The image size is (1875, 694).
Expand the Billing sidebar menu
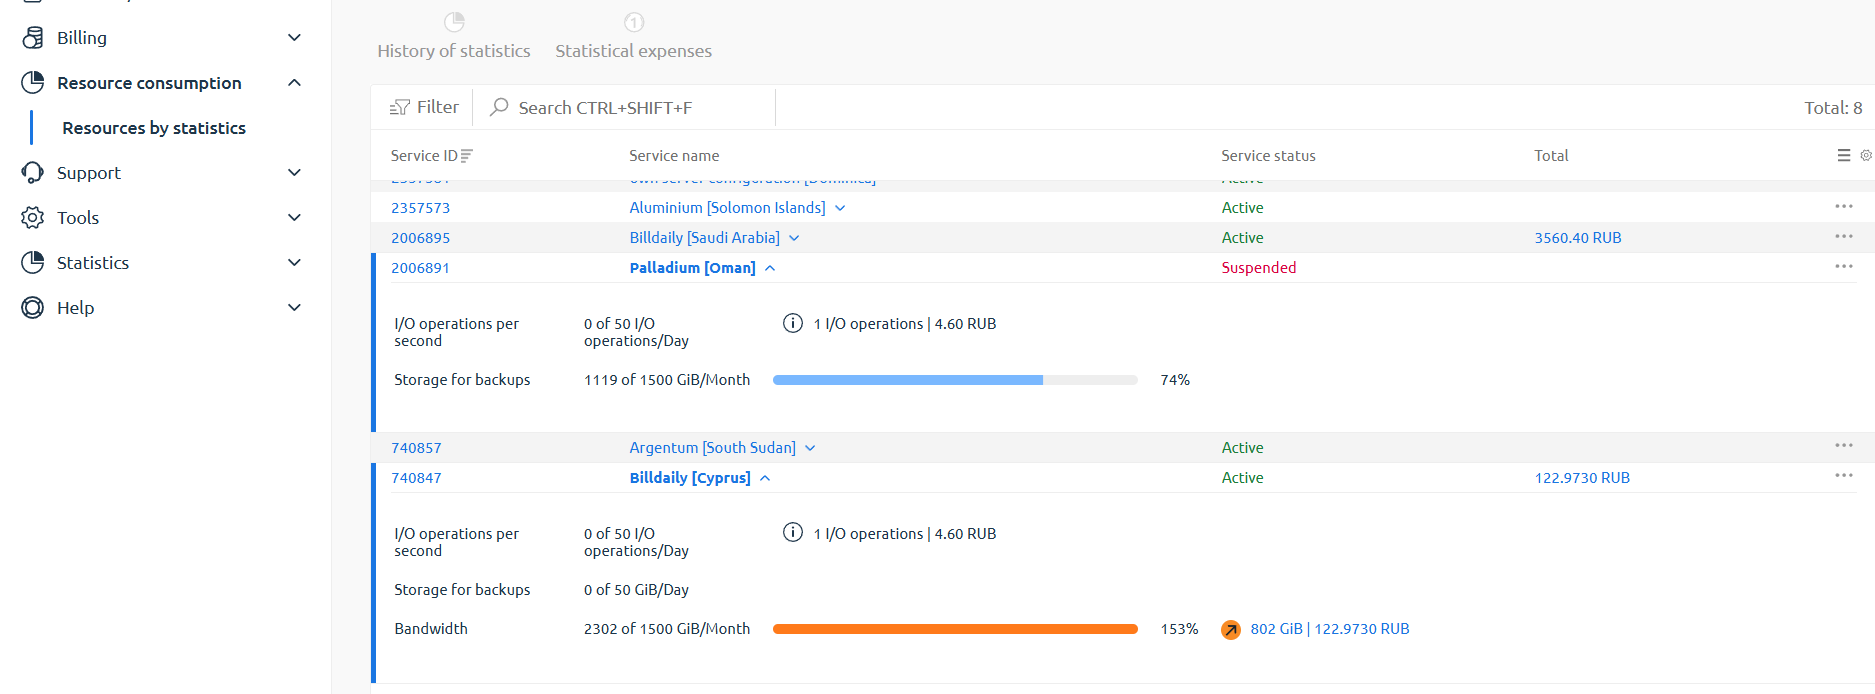click(294, 38)
